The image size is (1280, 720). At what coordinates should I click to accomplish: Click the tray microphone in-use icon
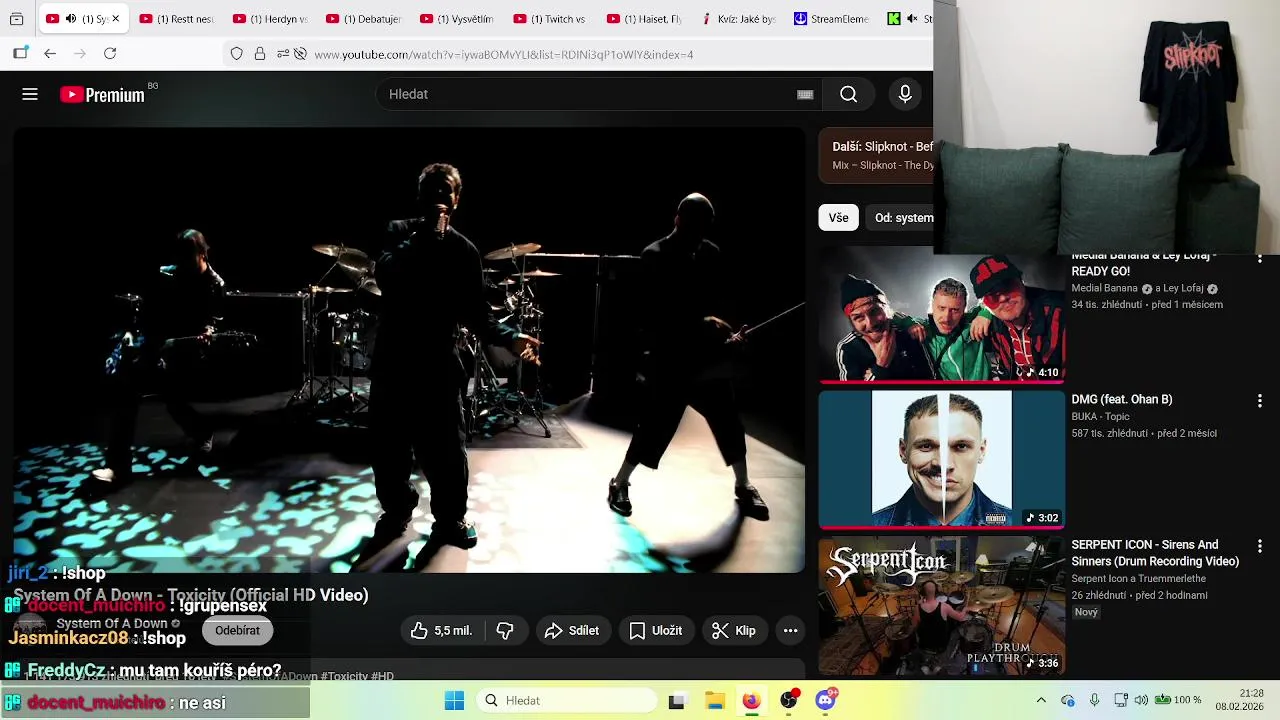(1094, 701)
